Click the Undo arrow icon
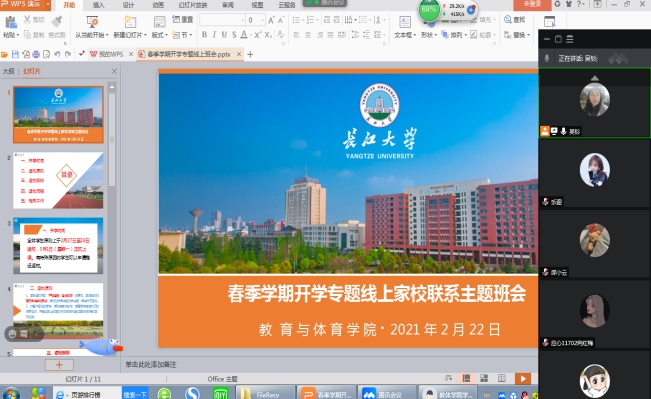The width and height of the screenshot is (651, 399). [57, 54]
